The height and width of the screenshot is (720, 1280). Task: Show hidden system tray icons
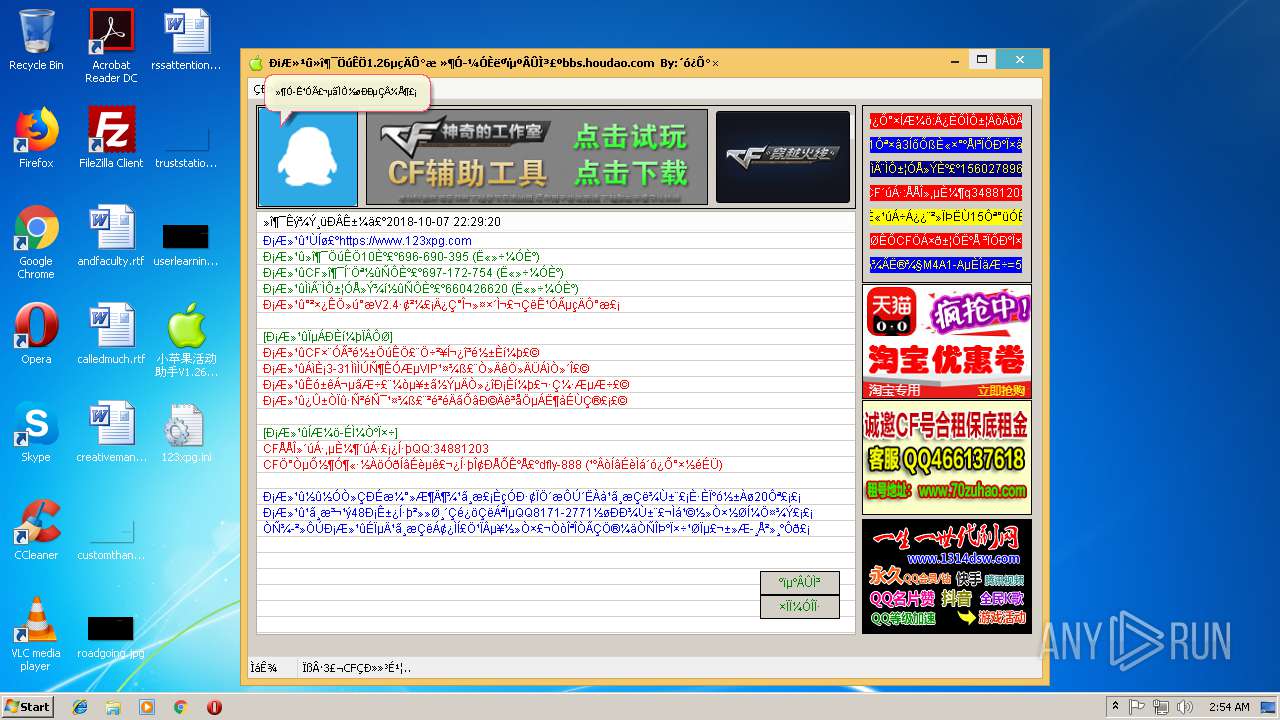click(x=1115, y=707)
